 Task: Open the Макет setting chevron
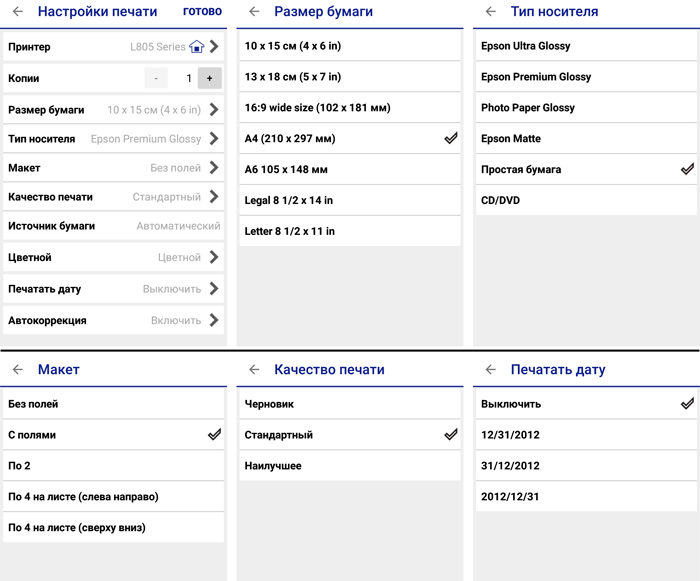tap(214, 167)
